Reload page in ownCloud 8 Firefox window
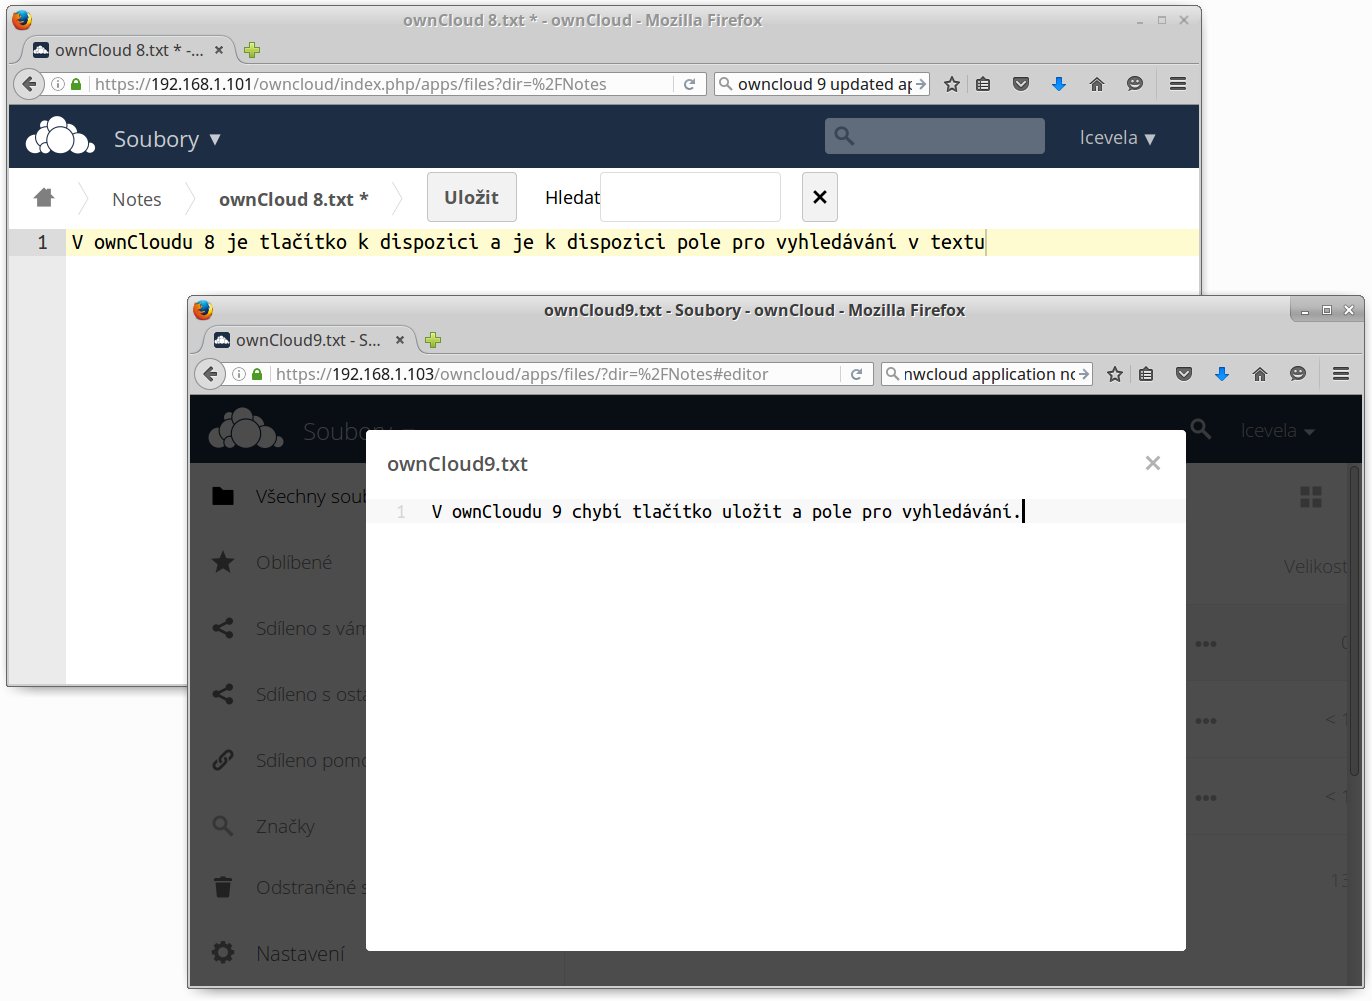The width and height of the screenshot is (1372, 1001). point(689,84)
